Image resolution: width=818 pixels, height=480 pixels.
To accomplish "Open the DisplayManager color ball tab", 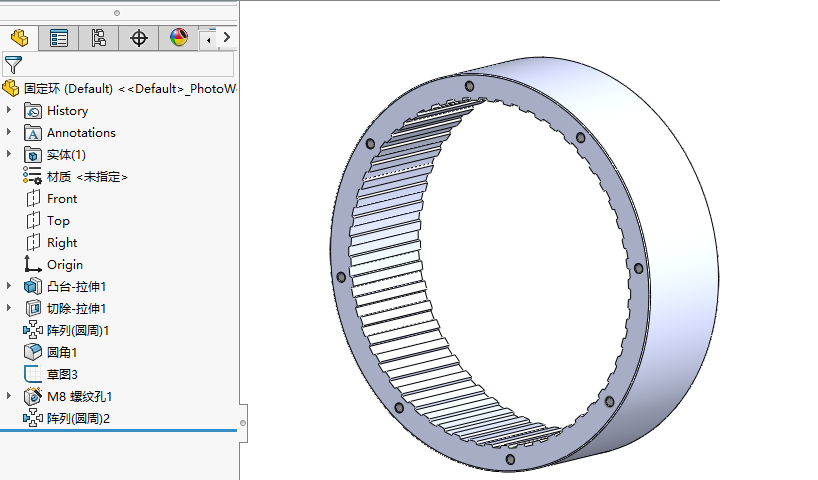I will pos(178,38).
